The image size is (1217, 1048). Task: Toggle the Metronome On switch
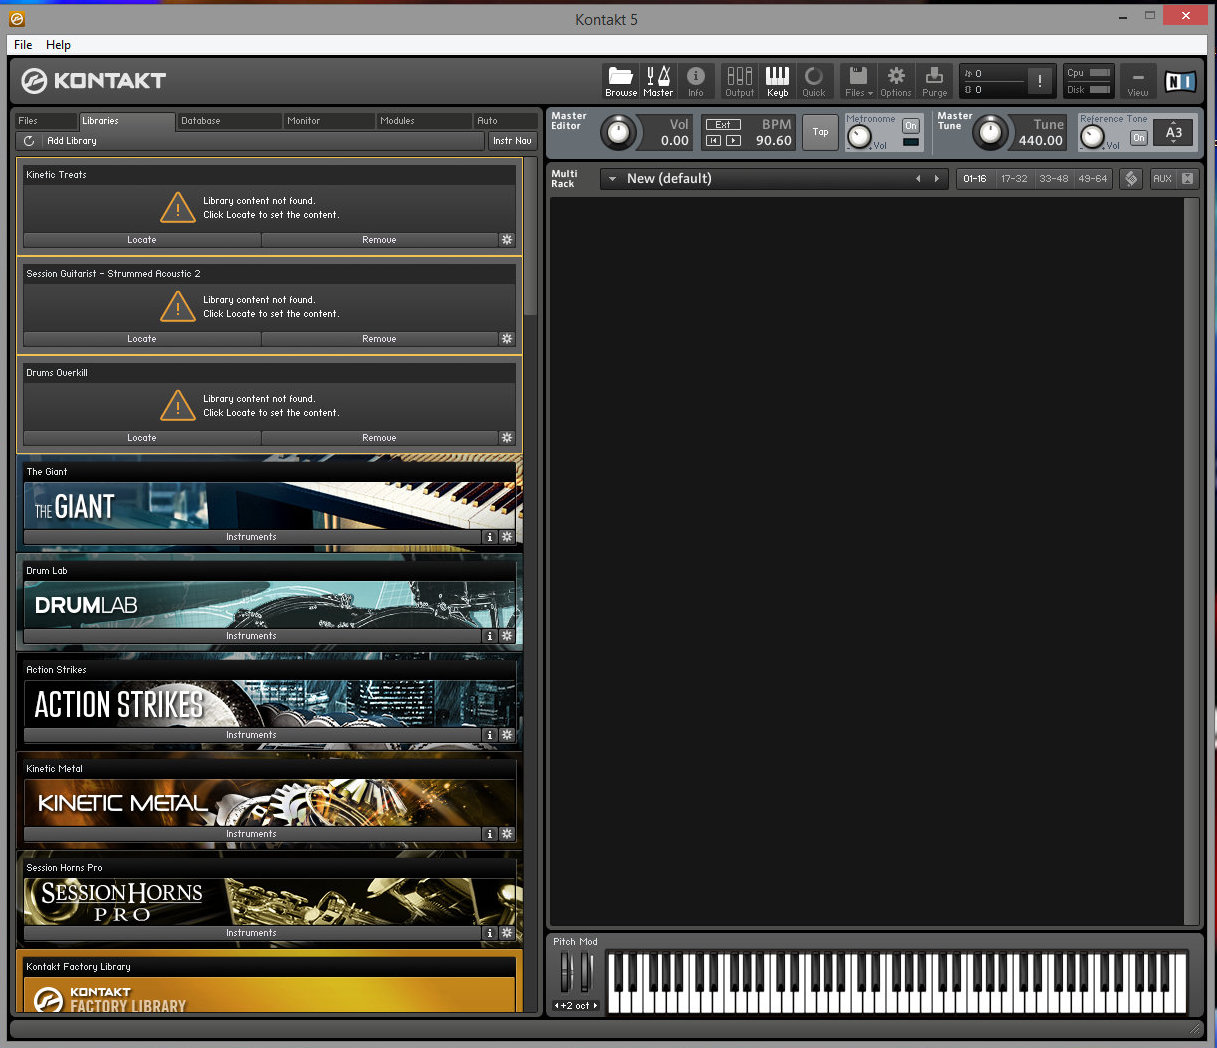click(x=911, y=126)
